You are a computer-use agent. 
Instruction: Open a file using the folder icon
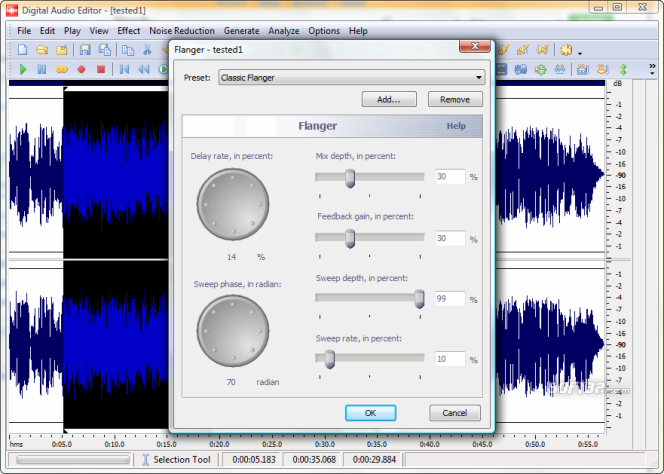tap(42, 50)
